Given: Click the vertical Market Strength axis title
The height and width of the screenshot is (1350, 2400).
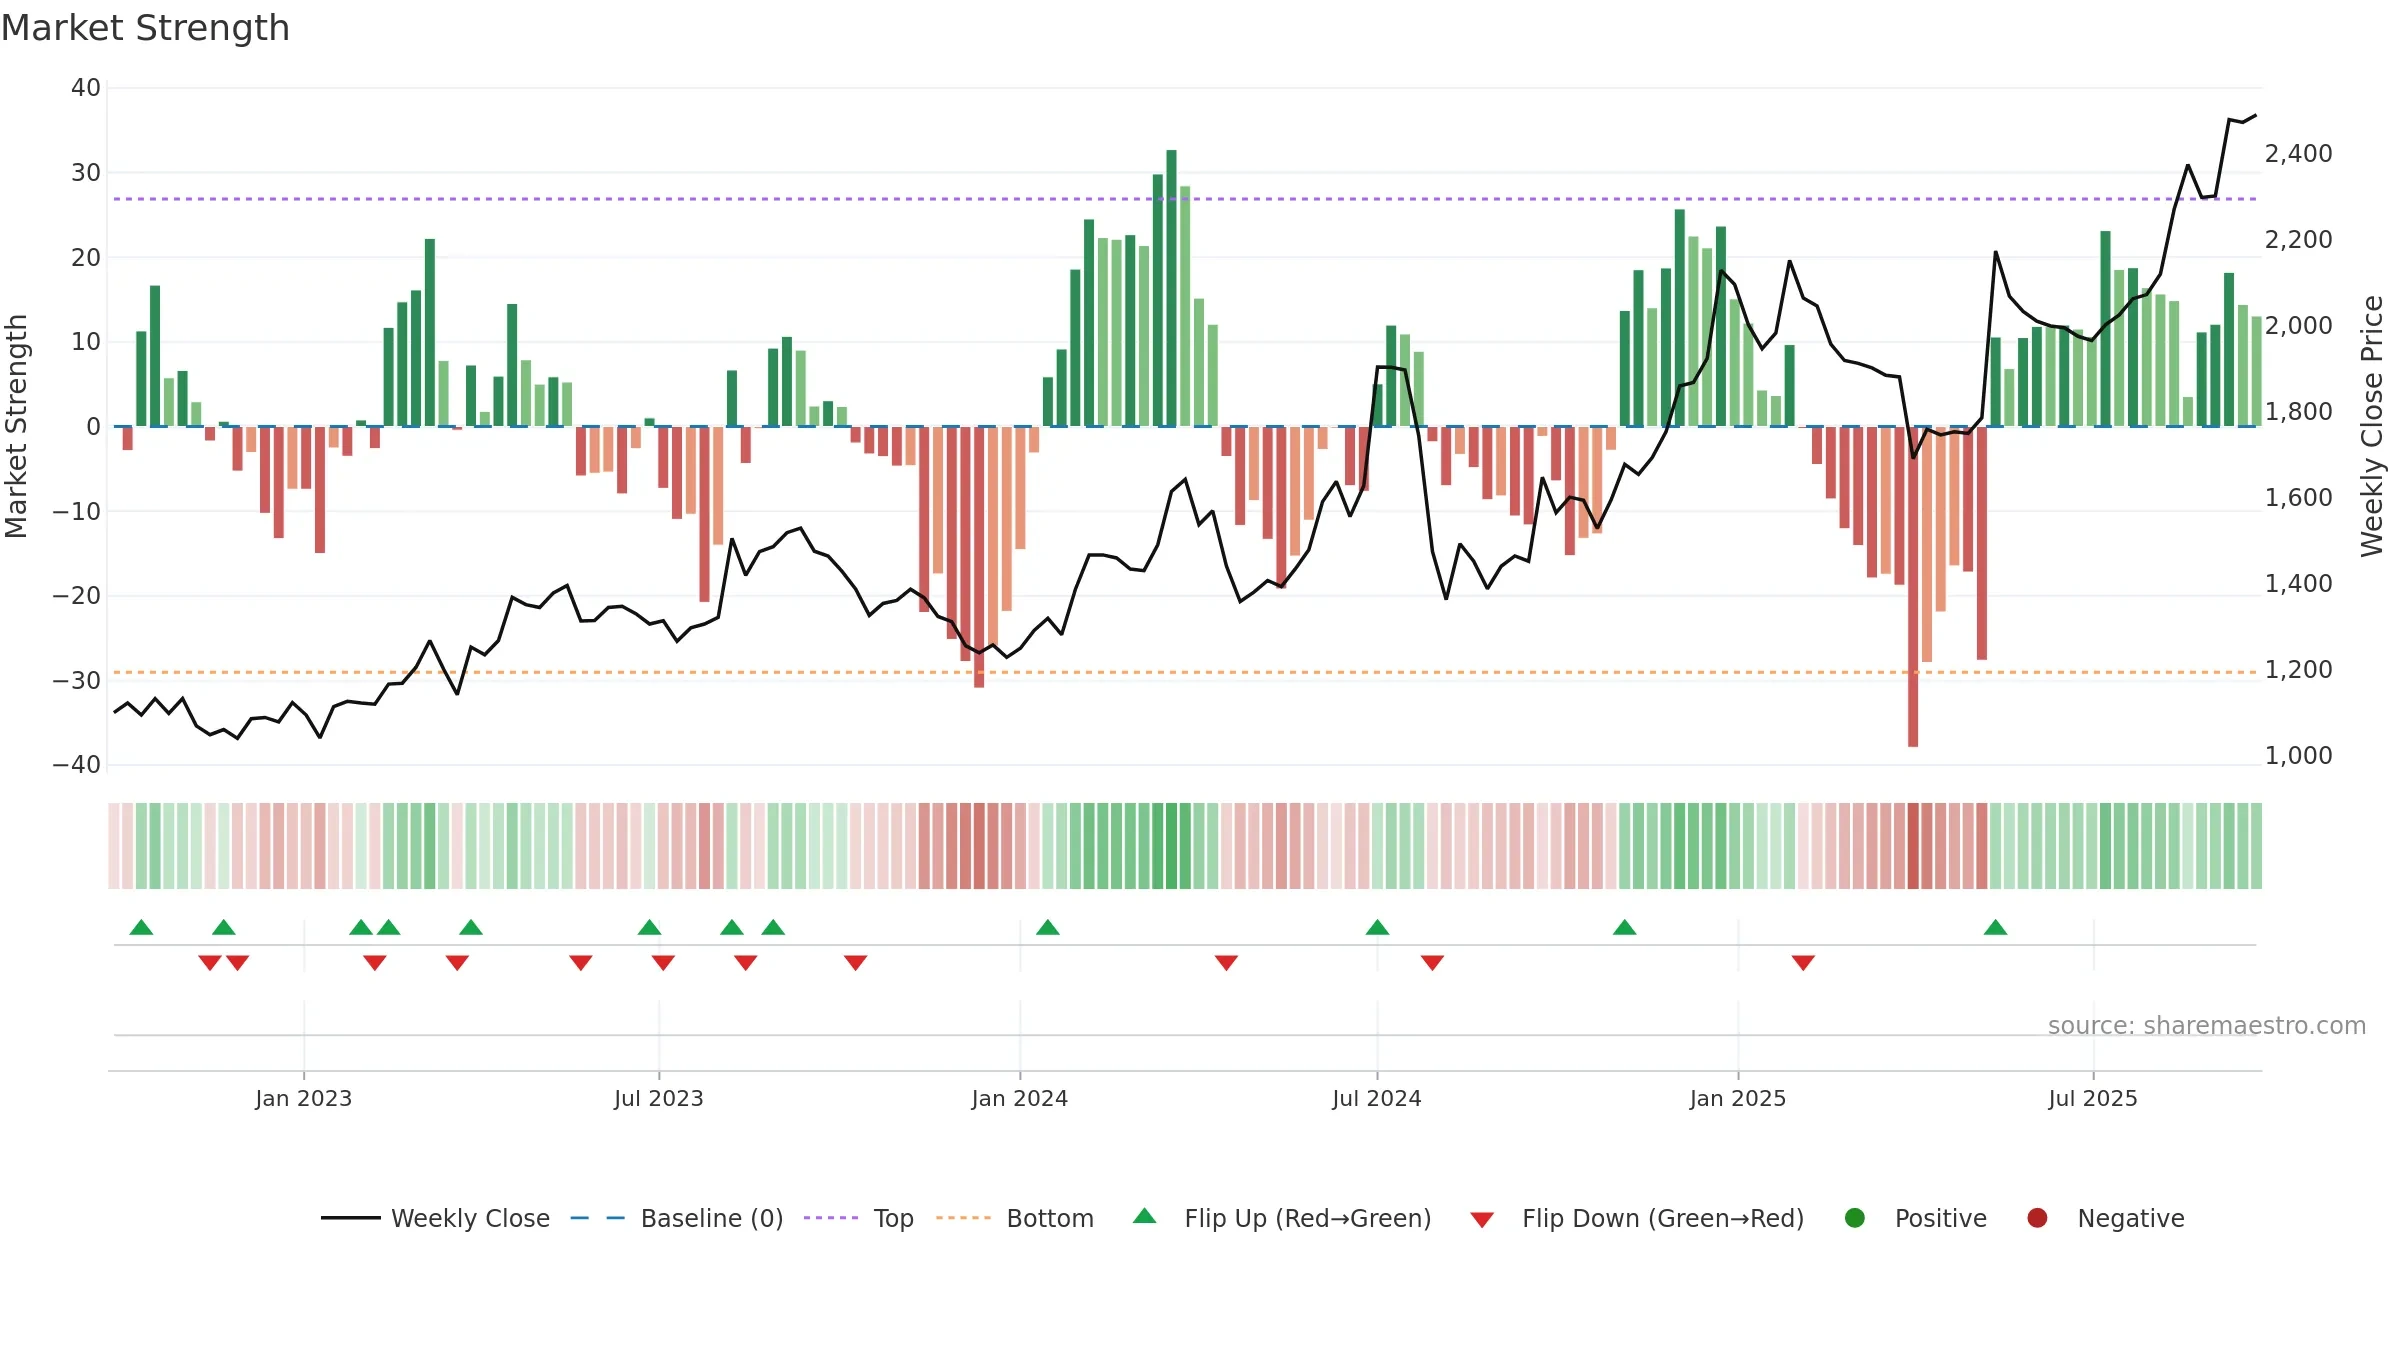Looking at the screenshot, I should 16,426.
